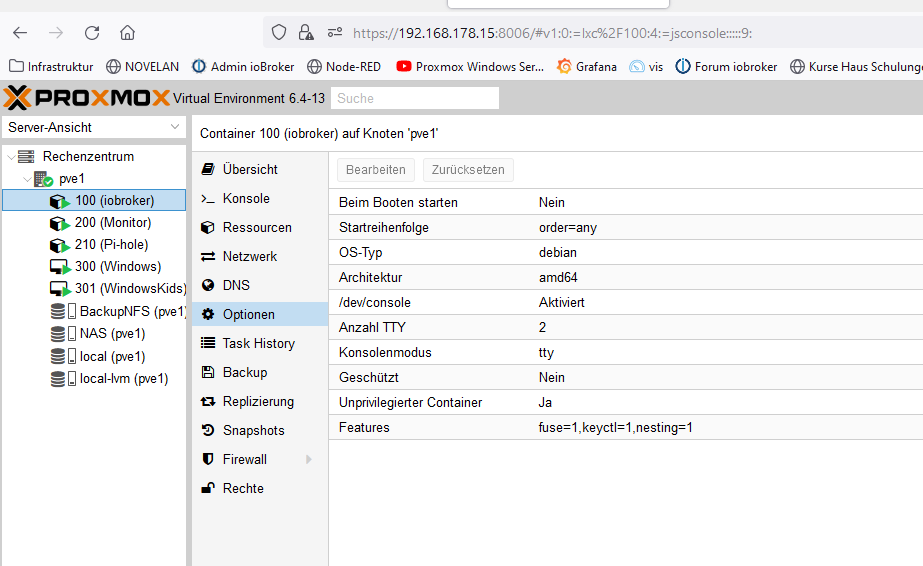The width and height of the screenshot is (923, 566).
Task: Select the Features option row
Action: (x=626, y=427)
